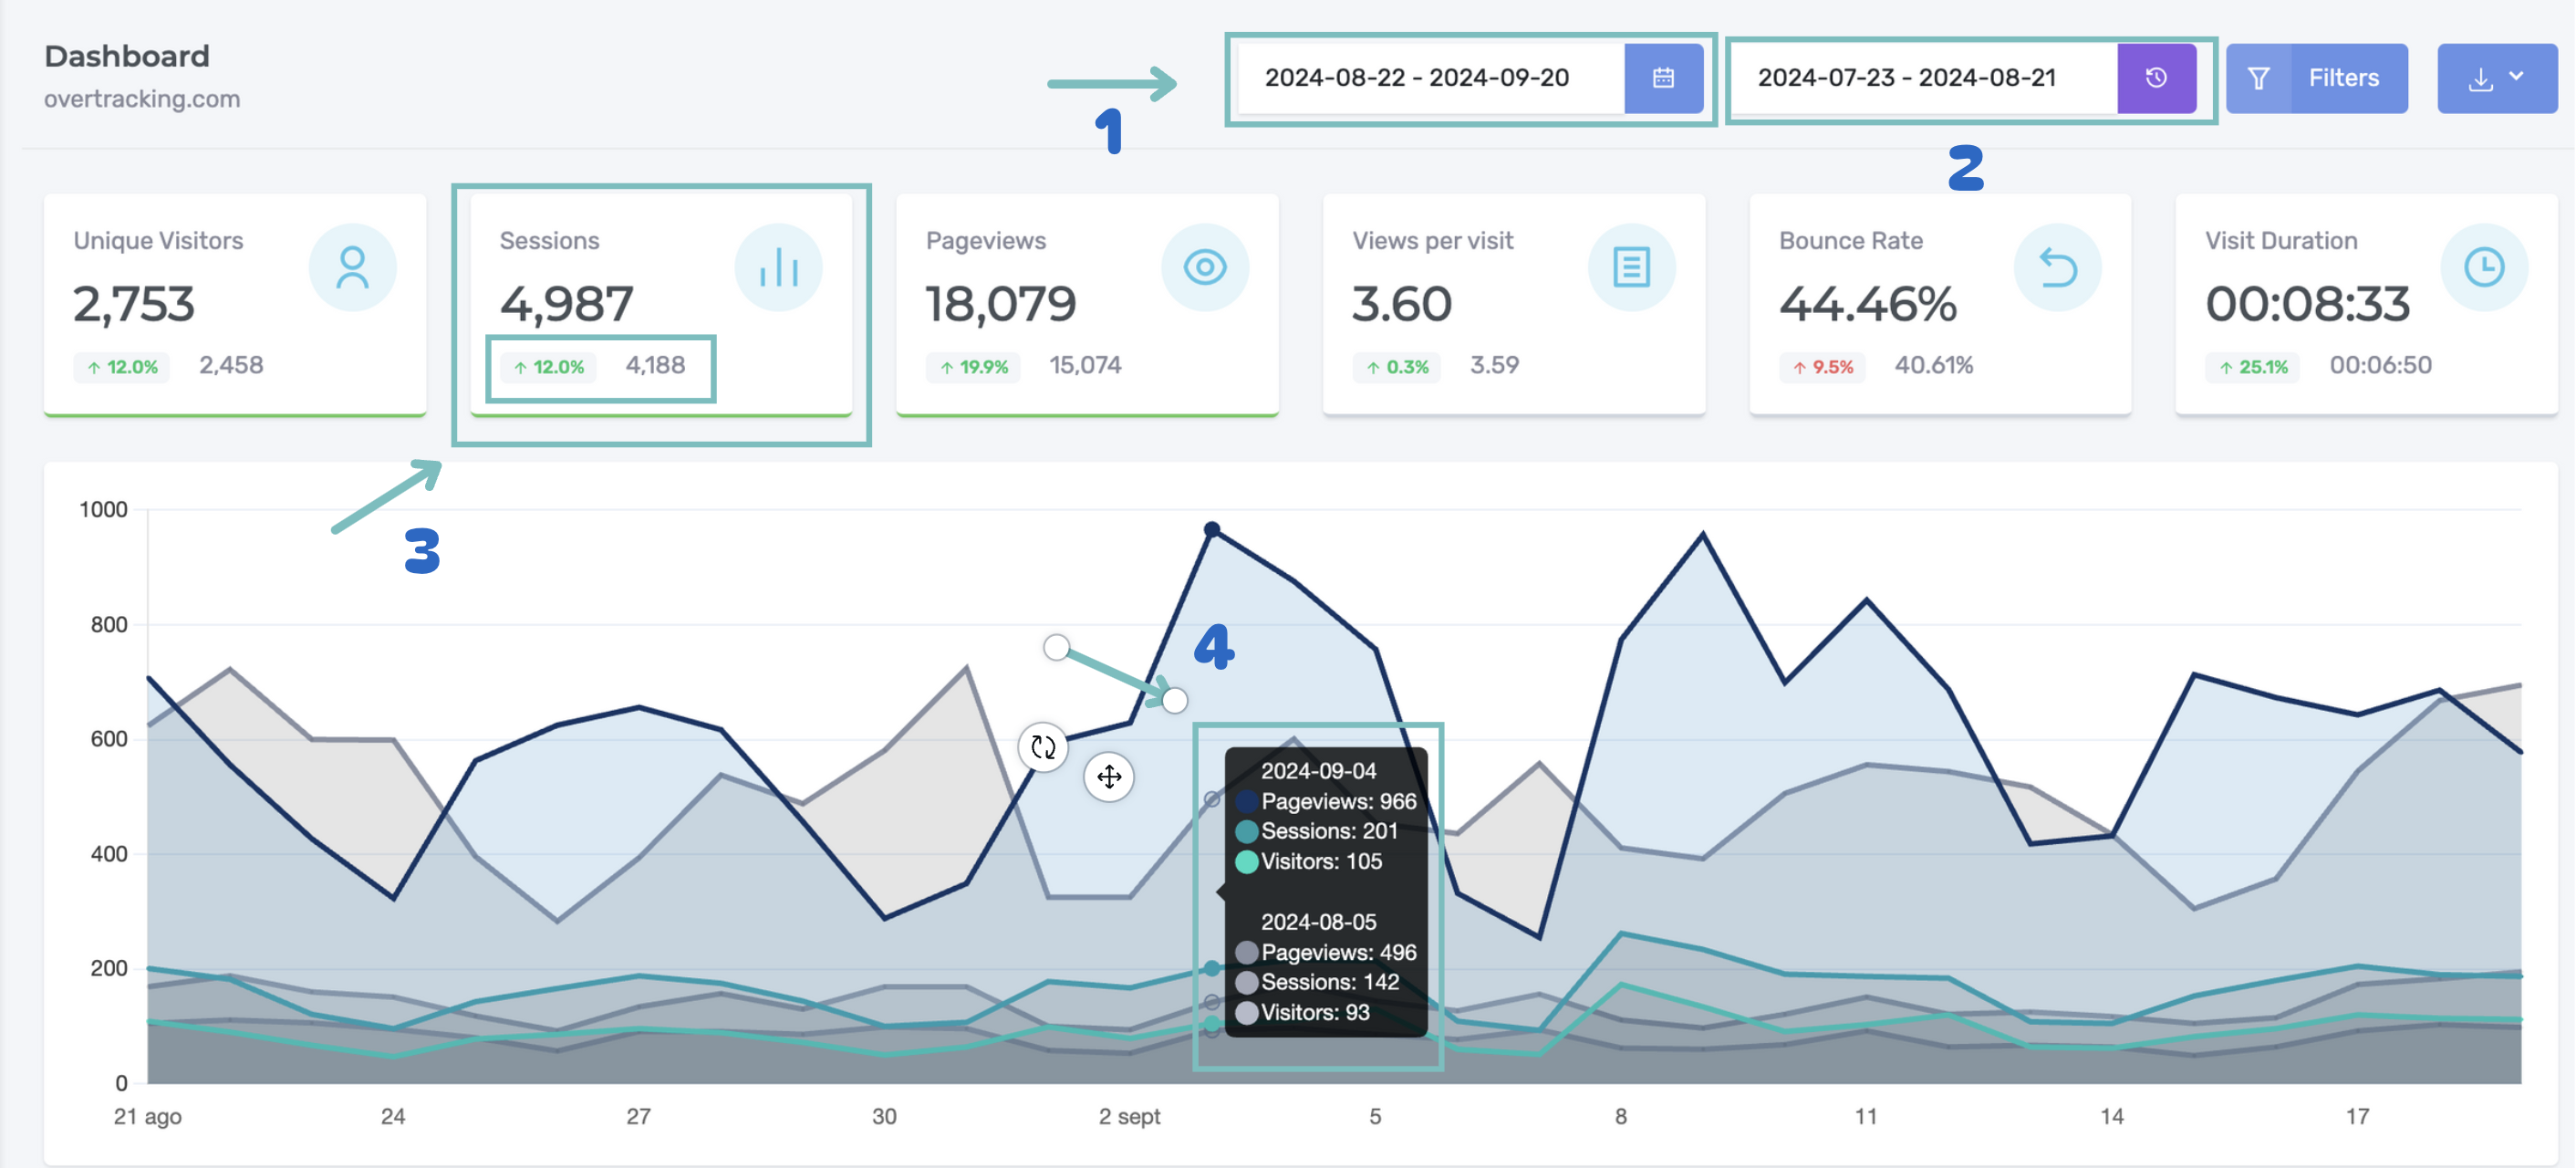Click the Sessions: 201 tooltip entry
The image size is (2576, 1168).
tap(1317, 831)
